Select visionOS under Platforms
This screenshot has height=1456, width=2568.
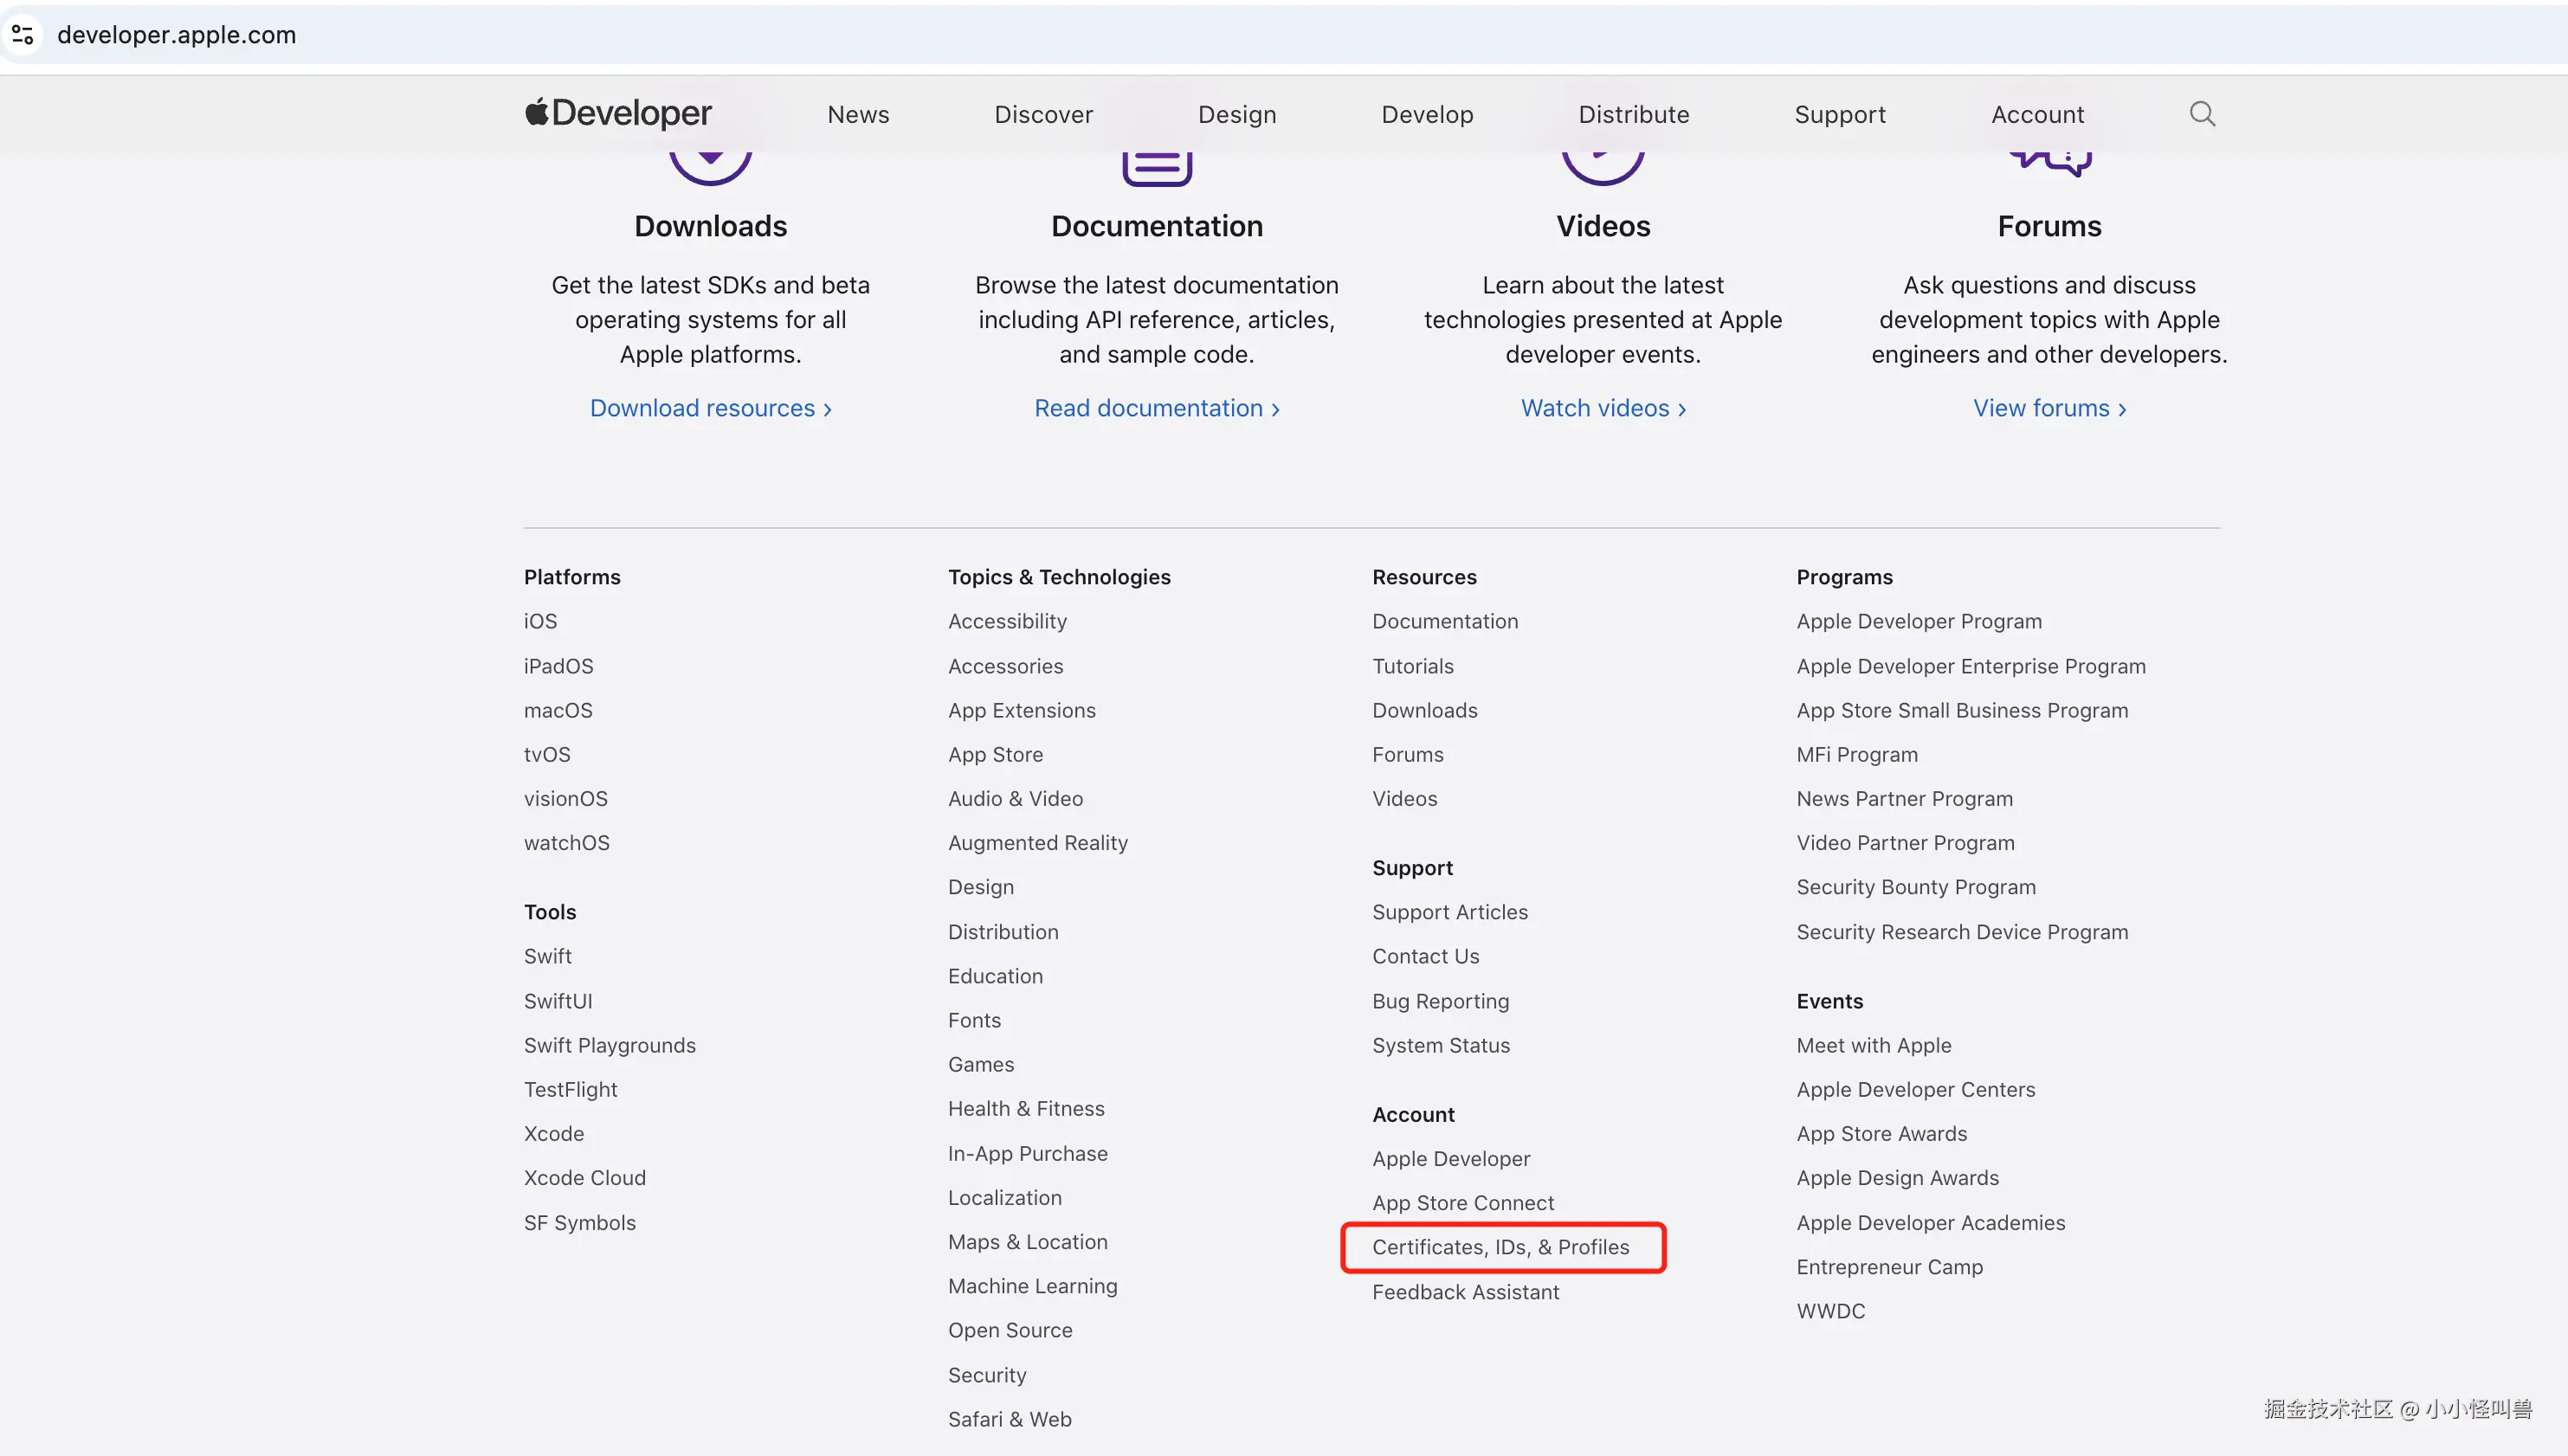[566, 799]
